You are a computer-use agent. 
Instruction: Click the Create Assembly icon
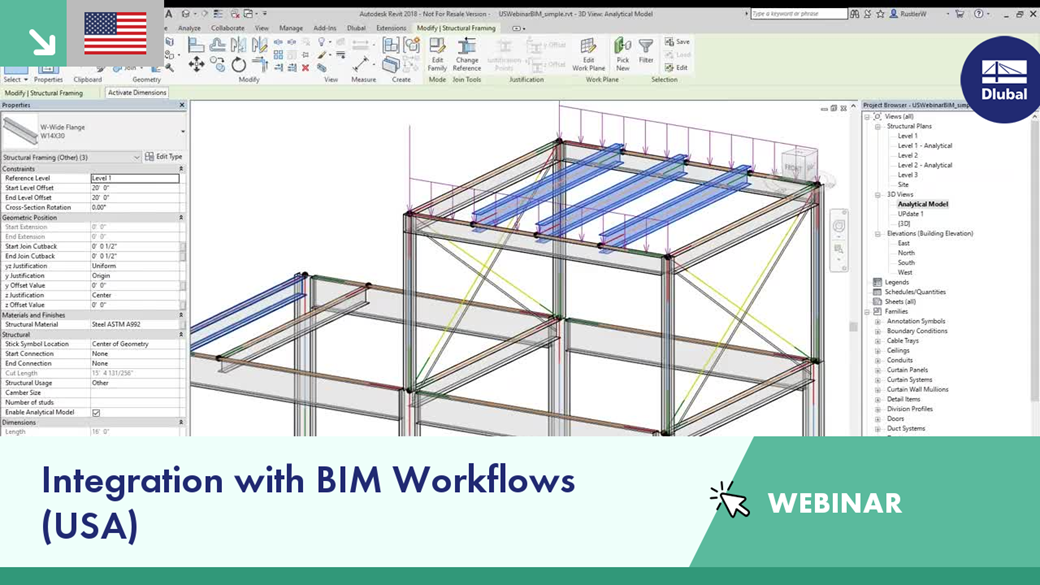tap(391, 45)
